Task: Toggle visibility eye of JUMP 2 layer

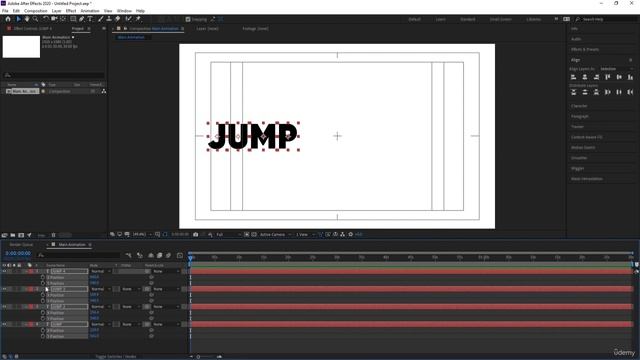Action: (4, 307)
